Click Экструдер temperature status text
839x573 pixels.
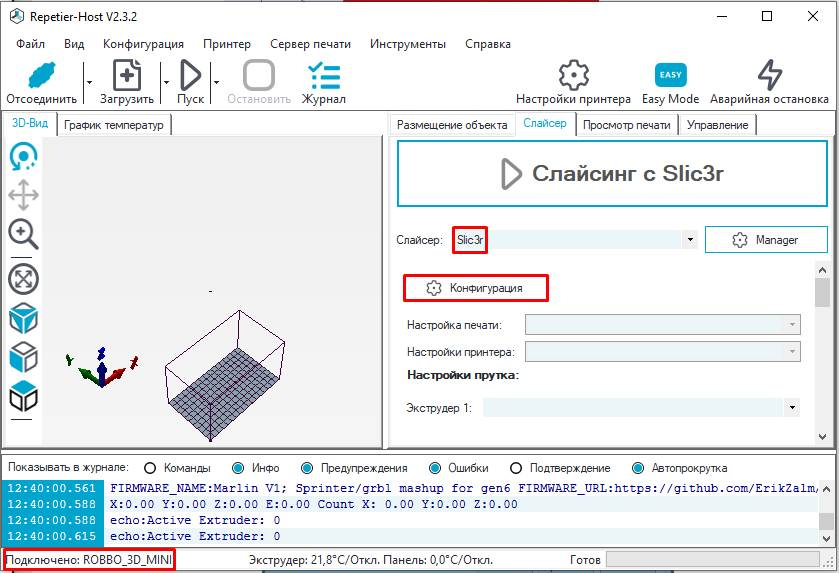[371, 560]
